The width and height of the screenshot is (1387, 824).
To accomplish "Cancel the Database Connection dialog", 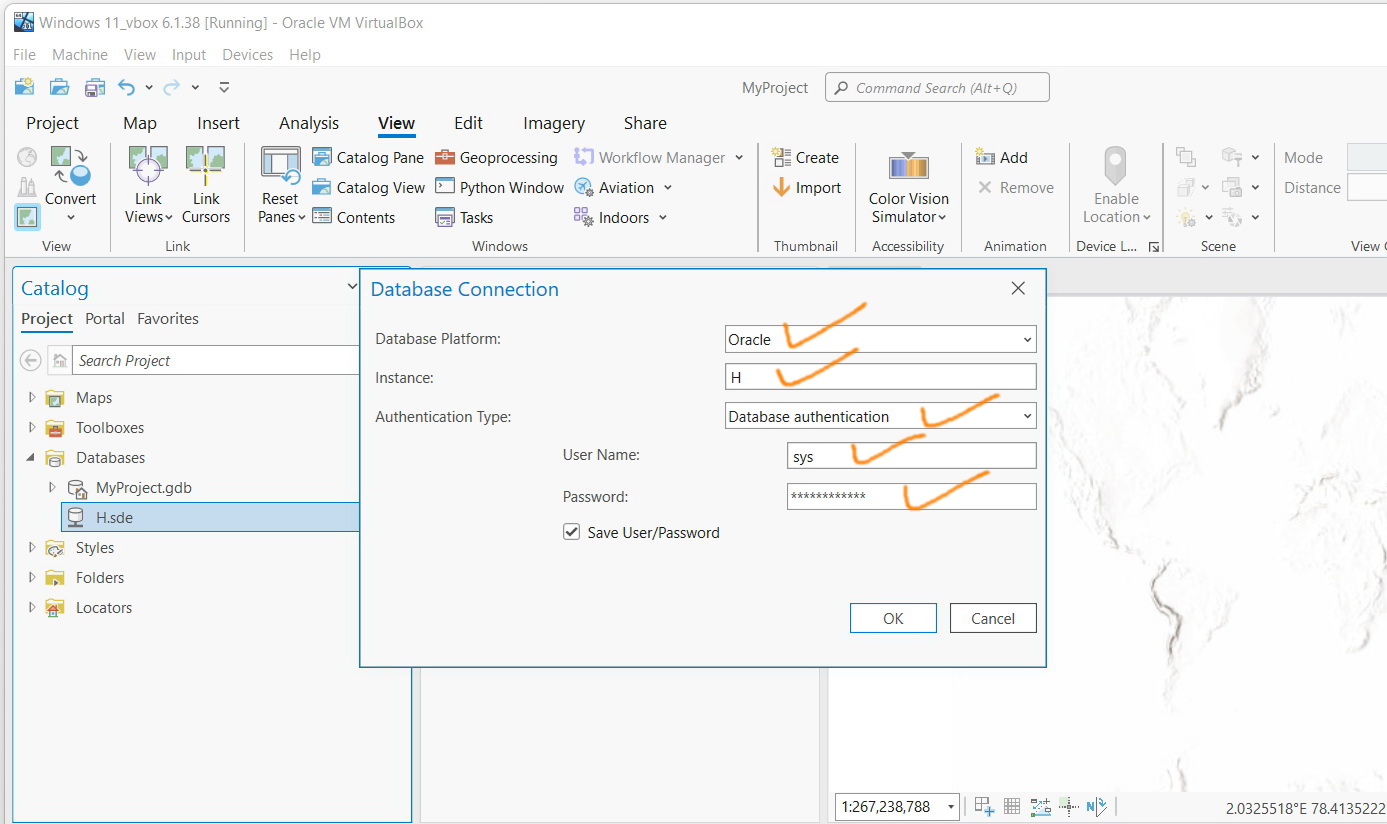I will tap(993, 618).
